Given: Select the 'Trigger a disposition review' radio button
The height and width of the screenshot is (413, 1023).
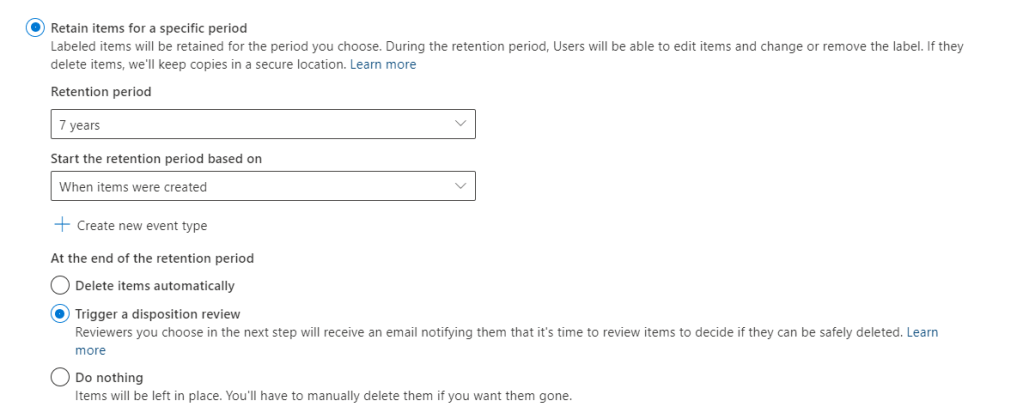Looking at the screenshot, I should tap(60, 314).
